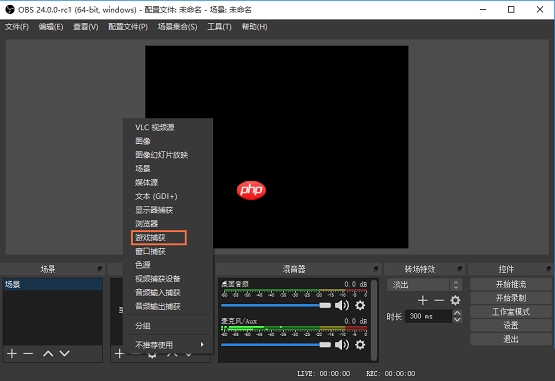The width and height of the screenshot is (555, 381).
Task: Click the OBS logo in the title bar
Action: pos(10,10)
